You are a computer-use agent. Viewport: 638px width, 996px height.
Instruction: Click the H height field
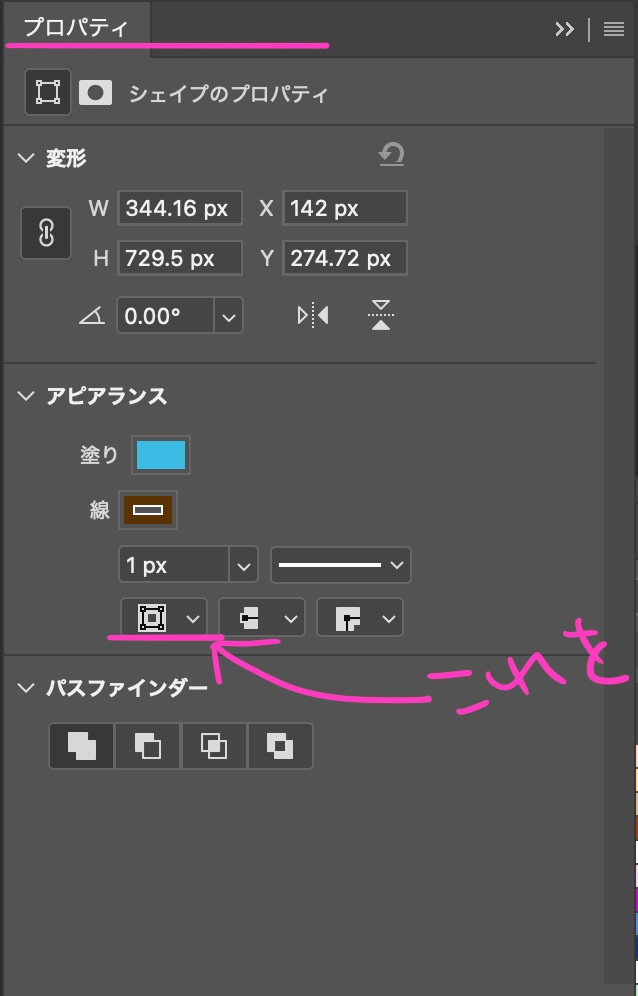(x=180, y=258)
